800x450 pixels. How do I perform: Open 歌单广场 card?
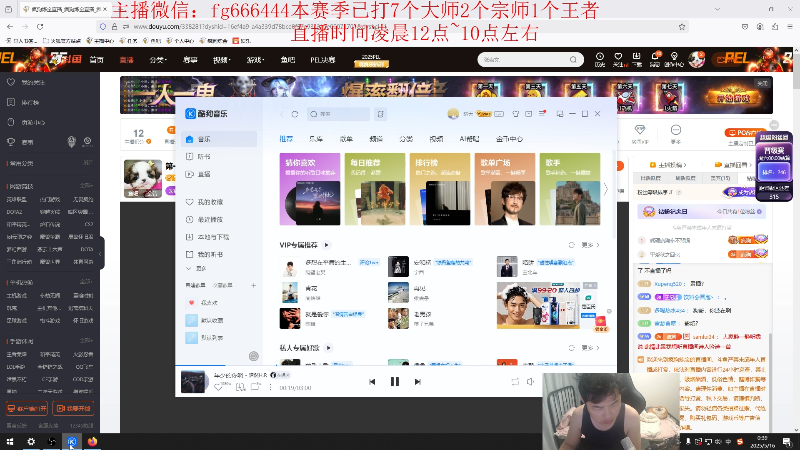pos(505,189)
